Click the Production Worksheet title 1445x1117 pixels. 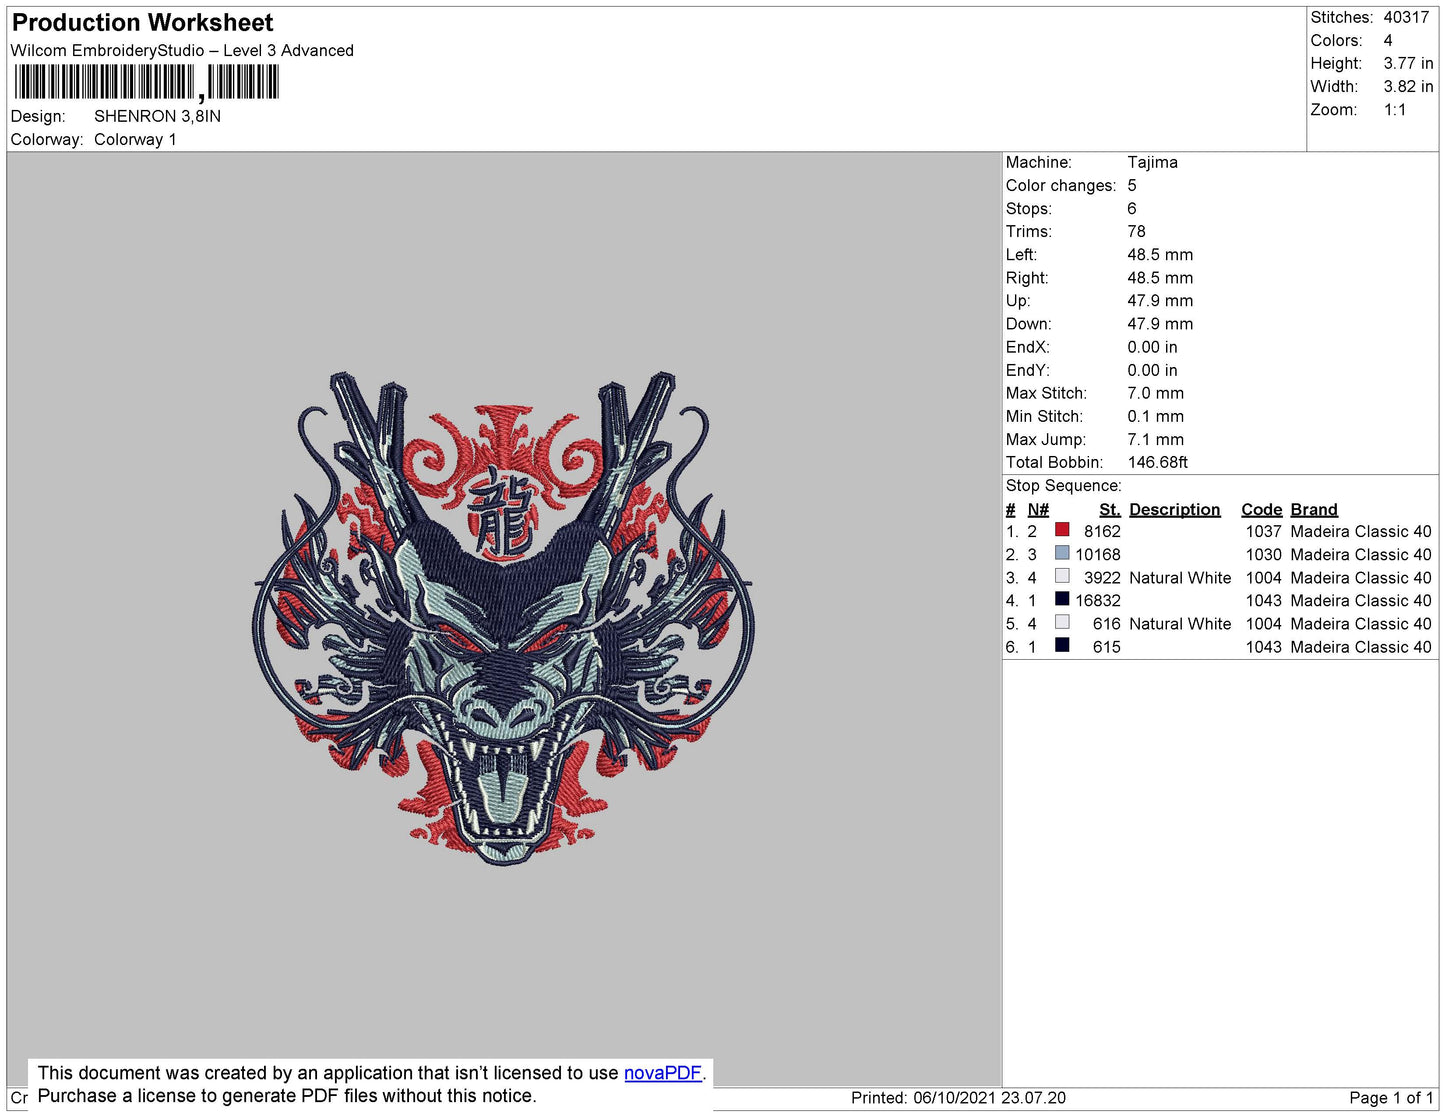click(x=143, y=23)
